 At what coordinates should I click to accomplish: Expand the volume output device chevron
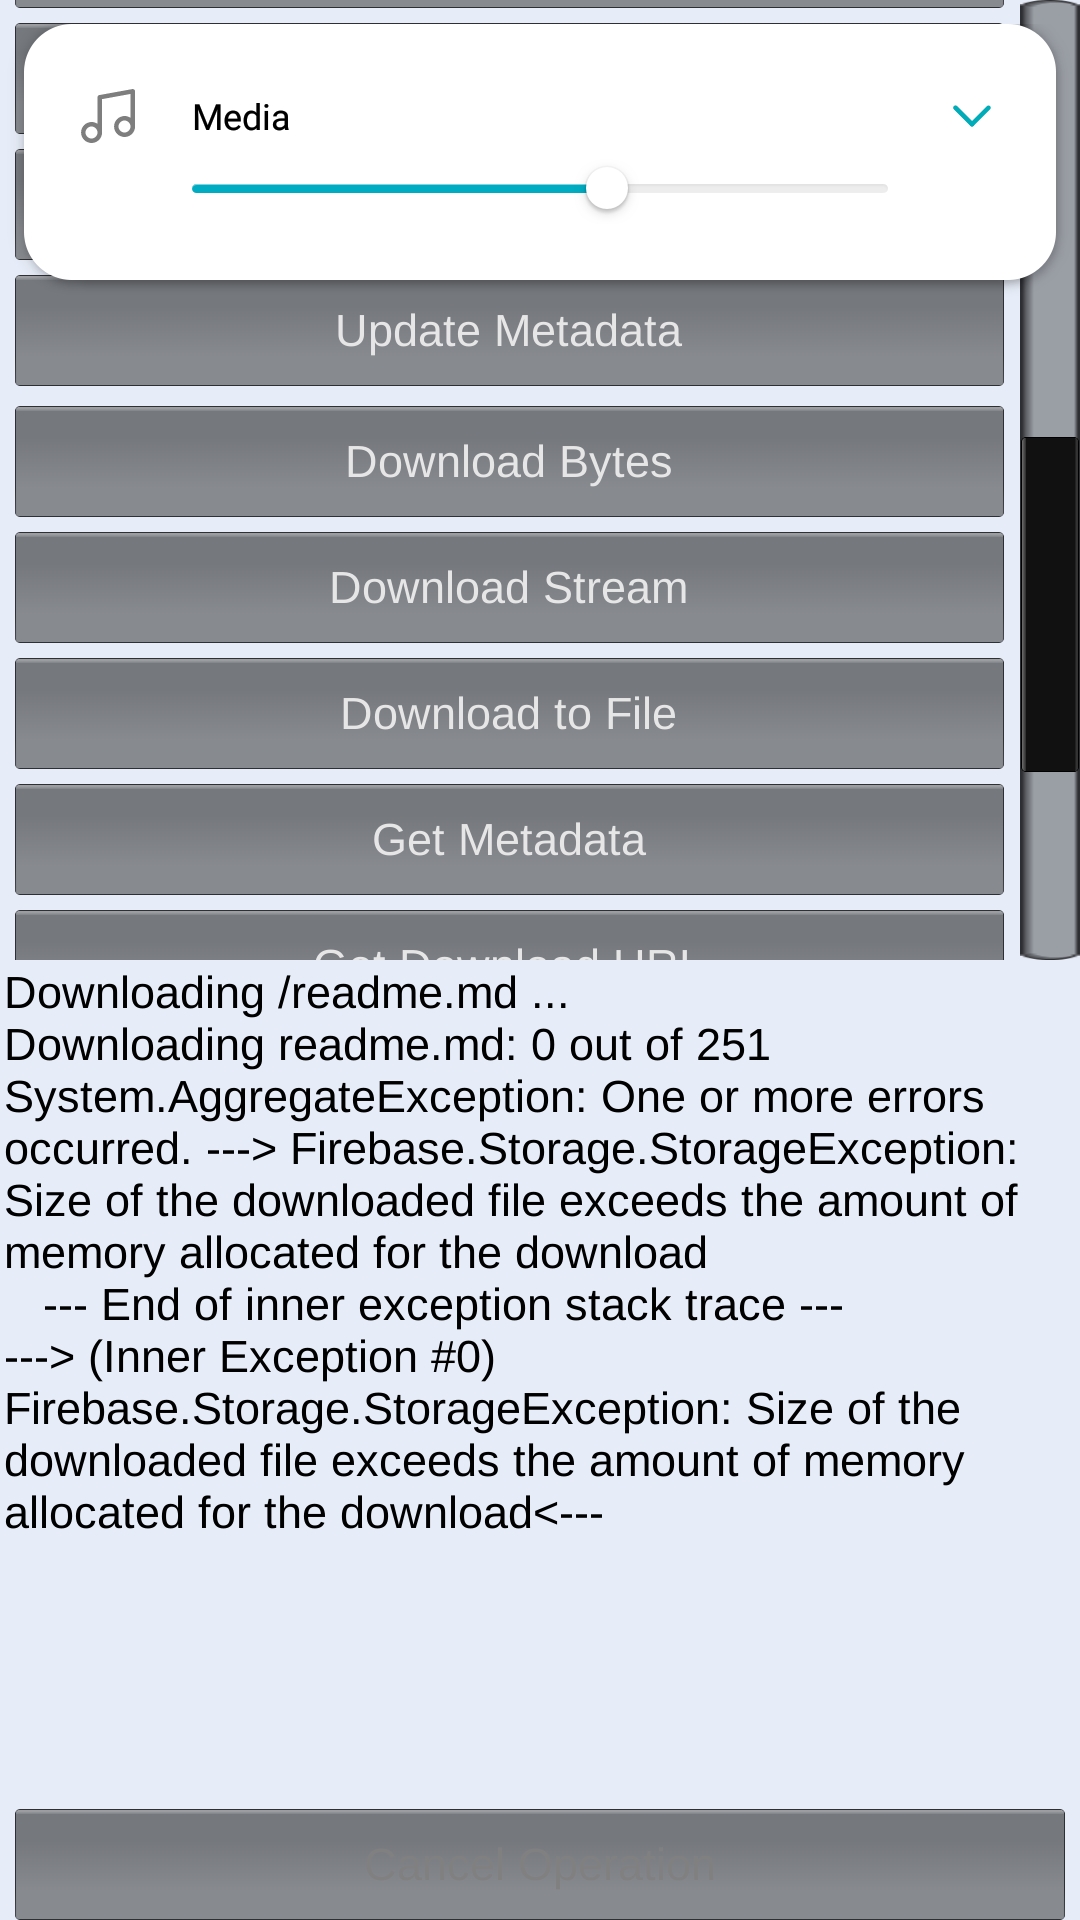click(971, 115)
